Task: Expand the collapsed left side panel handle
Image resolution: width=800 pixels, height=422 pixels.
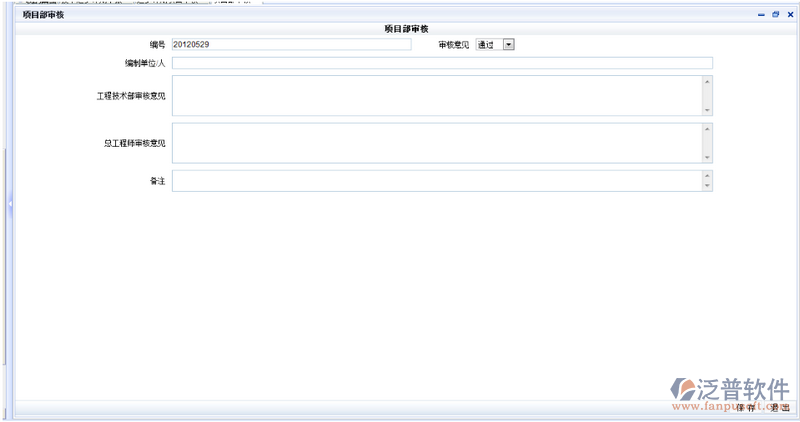Action: point(10,204)
